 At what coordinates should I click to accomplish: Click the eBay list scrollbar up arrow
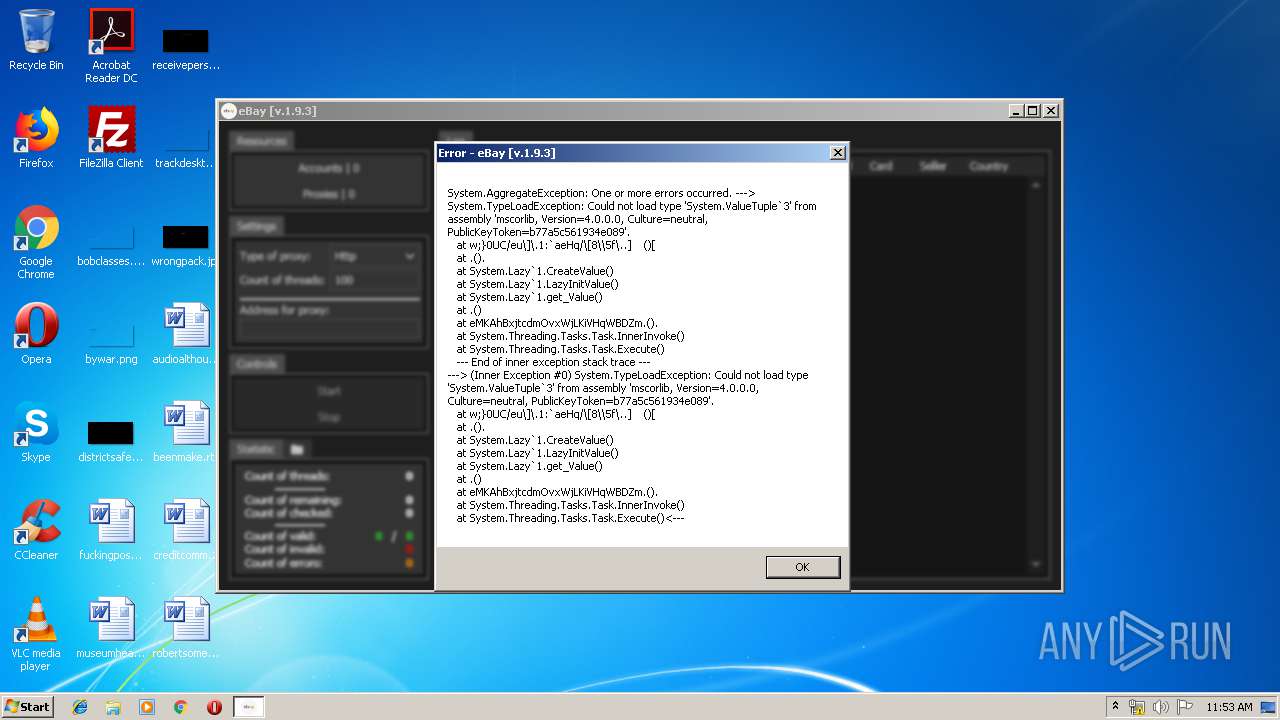click(x=1036, y=185)
